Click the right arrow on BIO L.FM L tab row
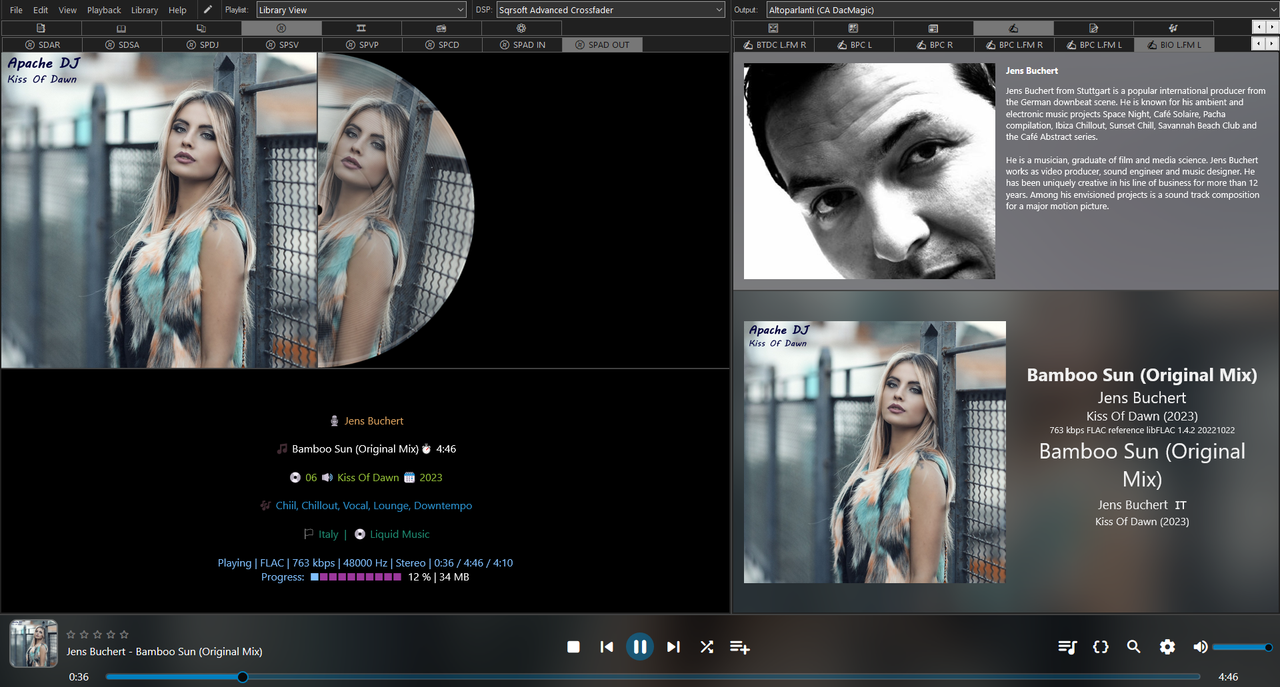 click(x=1271, y=44)
